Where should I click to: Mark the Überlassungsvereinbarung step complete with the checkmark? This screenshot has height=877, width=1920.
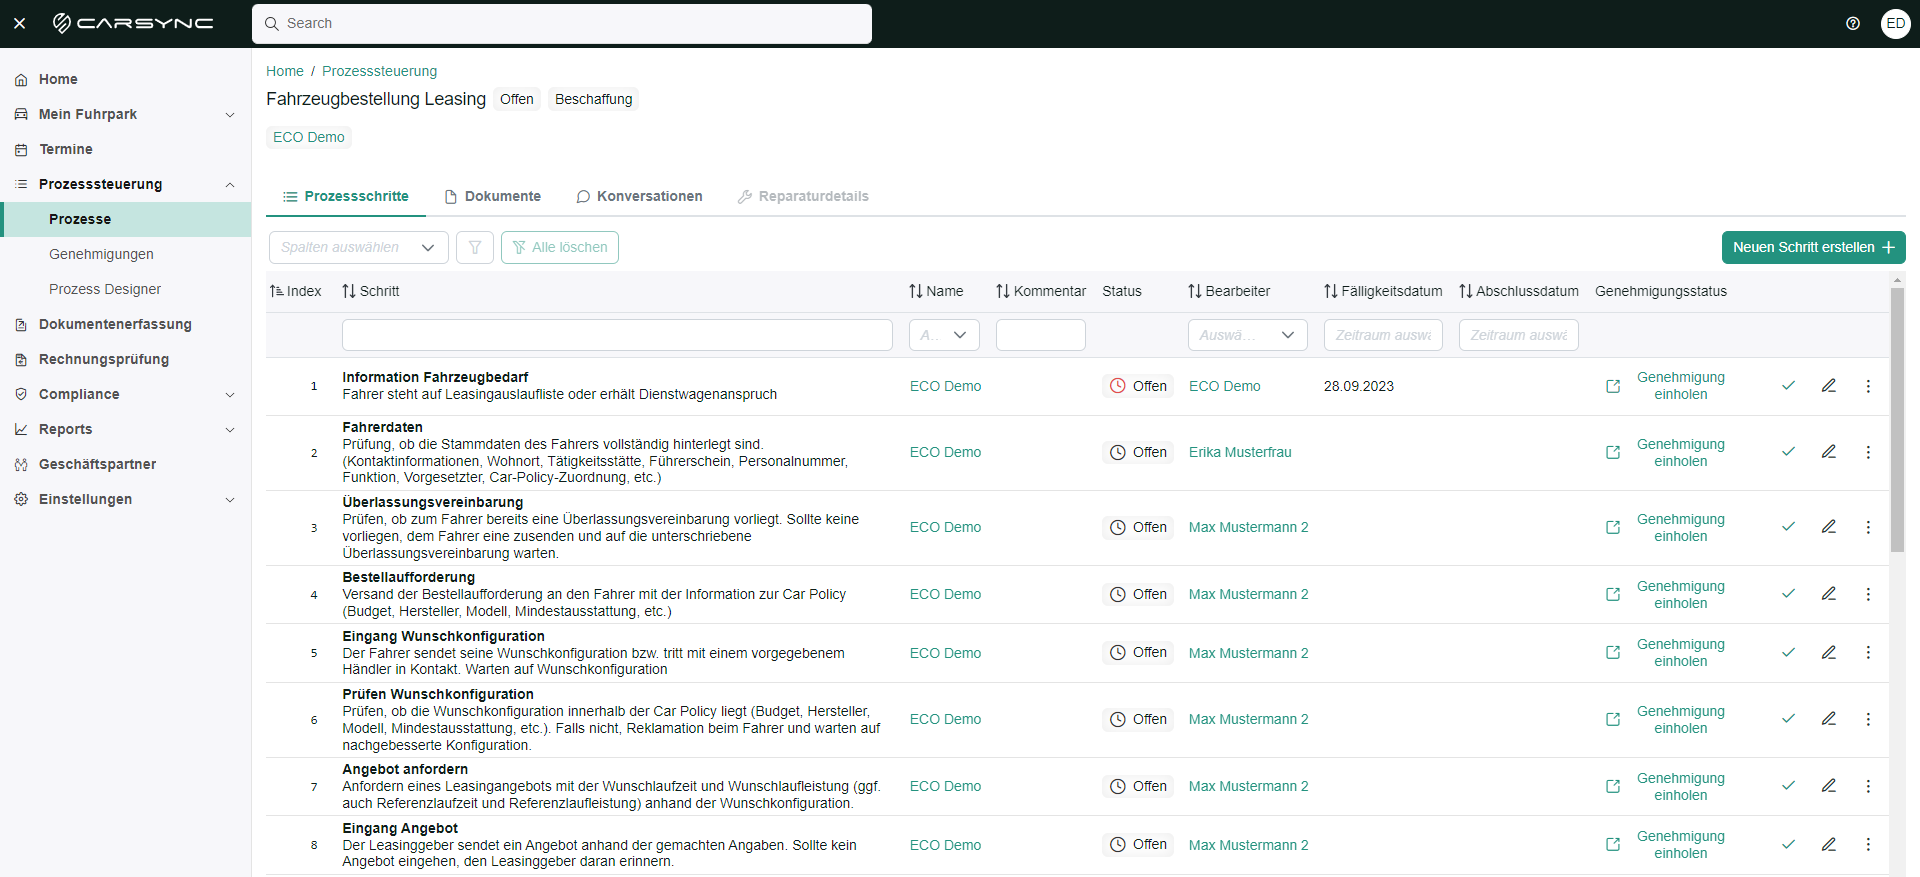click(1788, 527)
